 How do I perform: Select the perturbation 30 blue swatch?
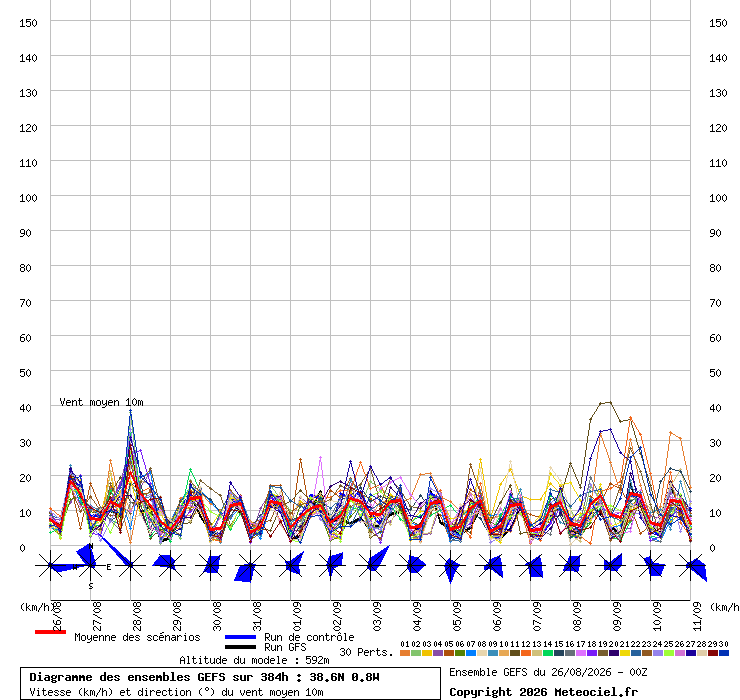723,653
